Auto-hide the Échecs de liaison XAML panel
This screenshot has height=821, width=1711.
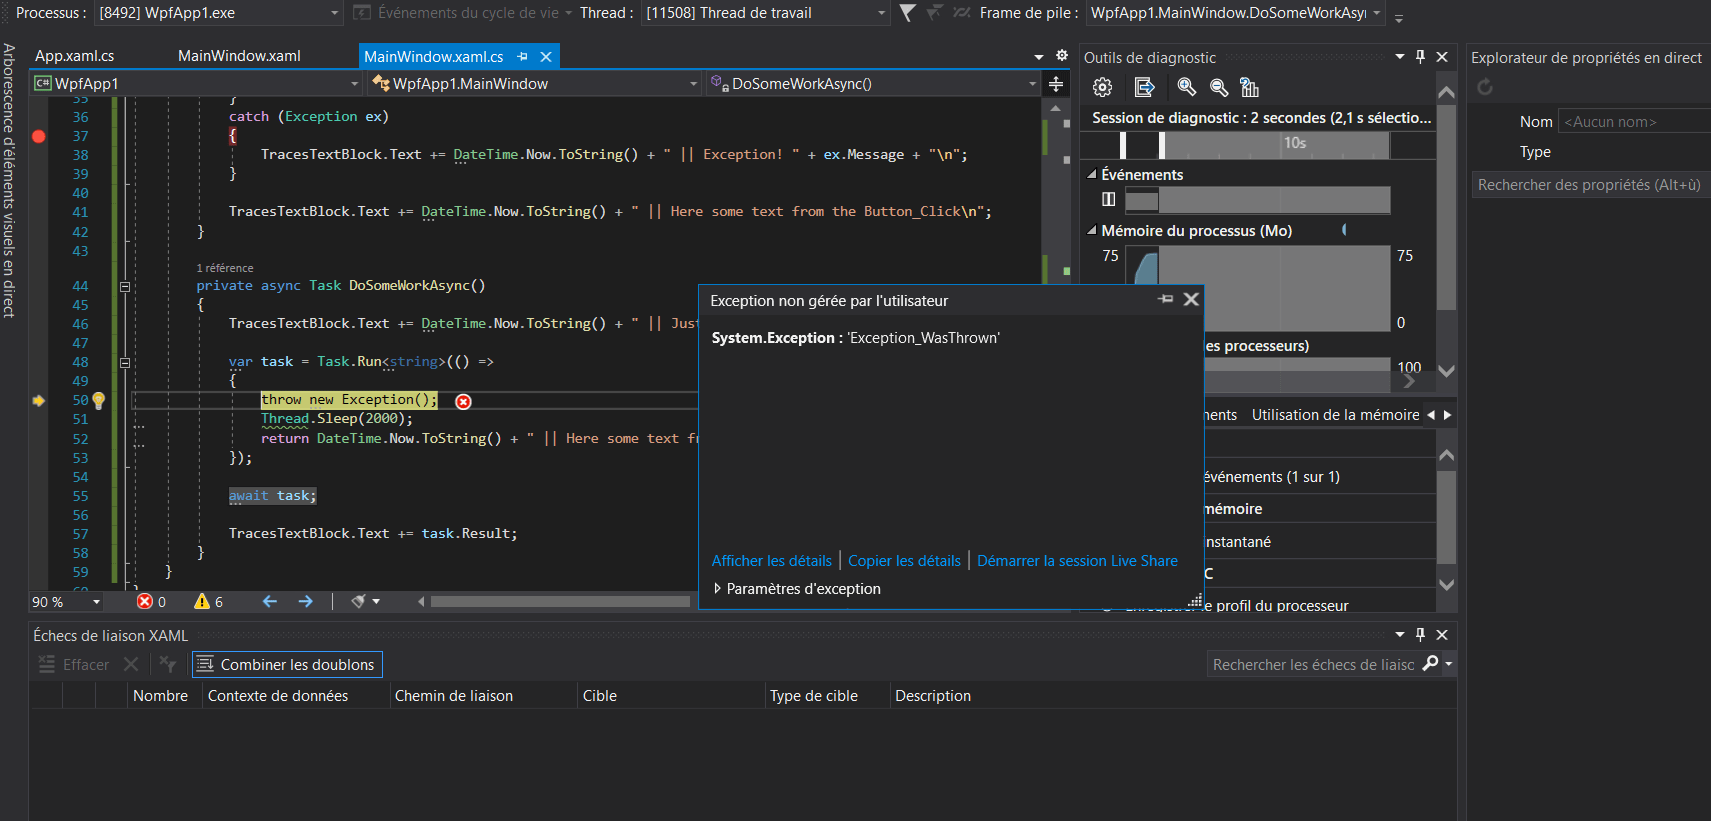tap(1420, 634)
